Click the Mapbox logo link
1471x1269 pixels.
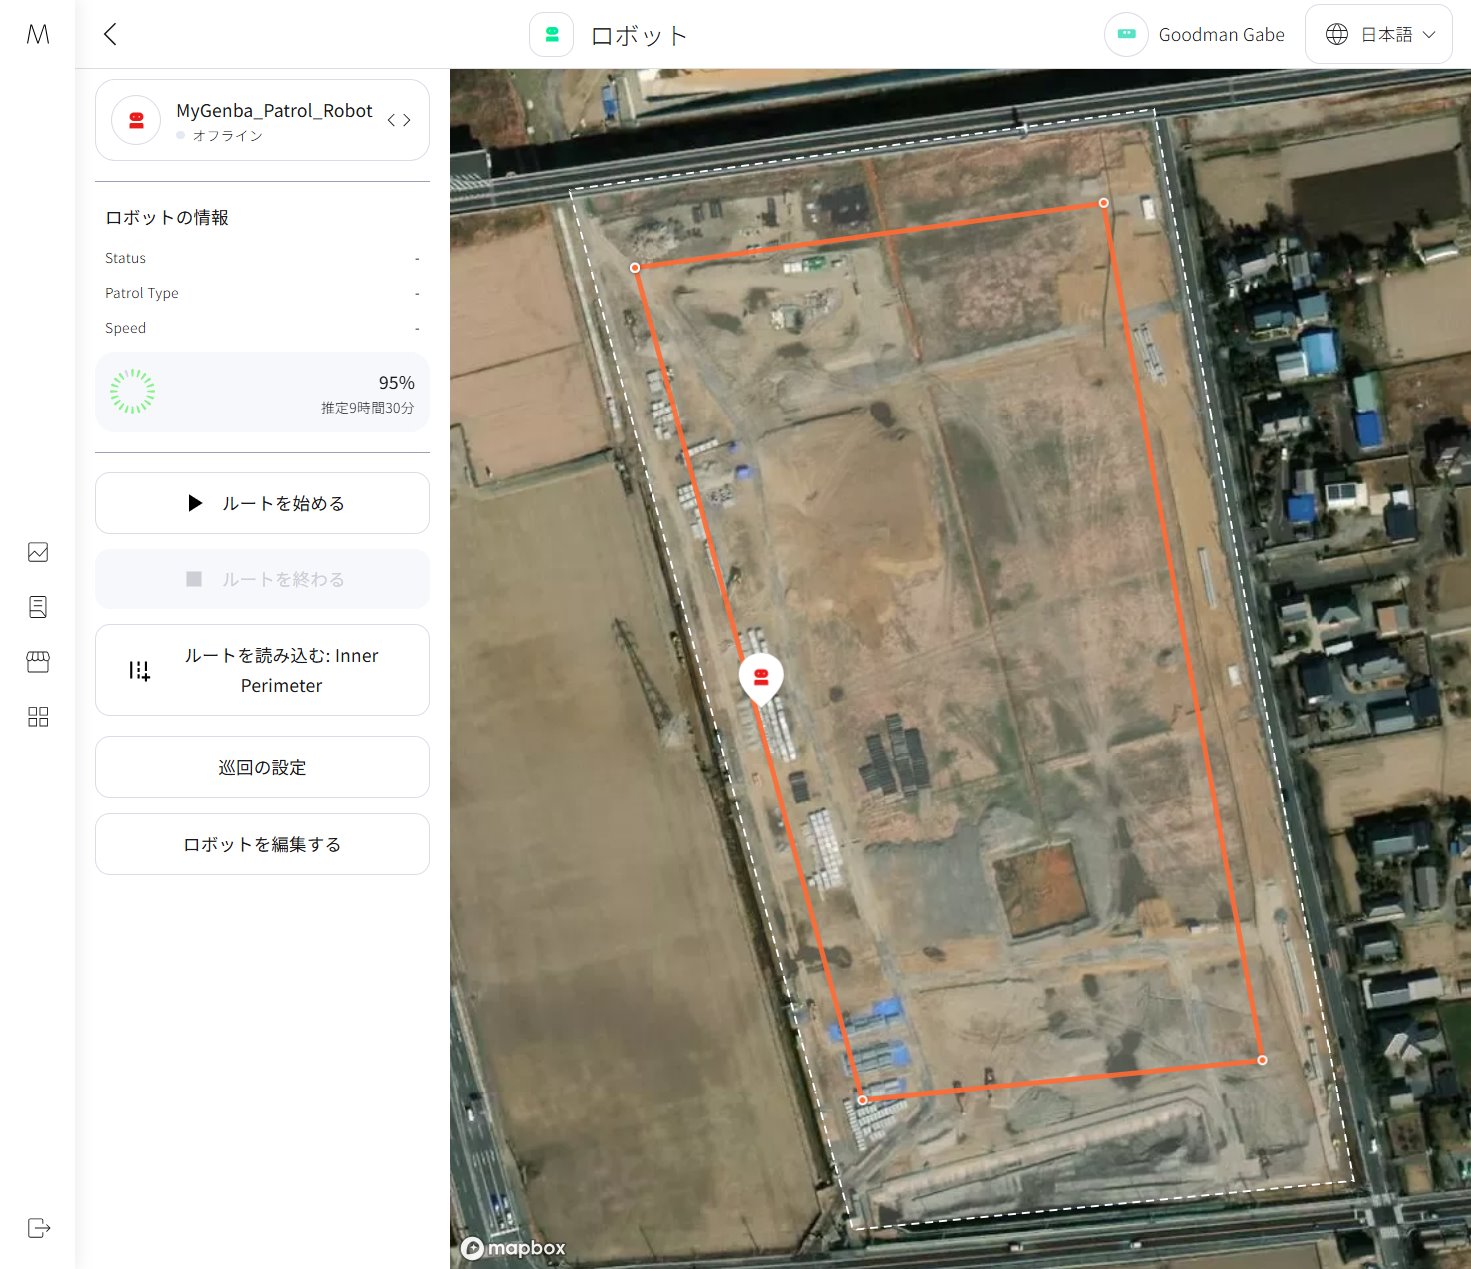pos(514,1248)
